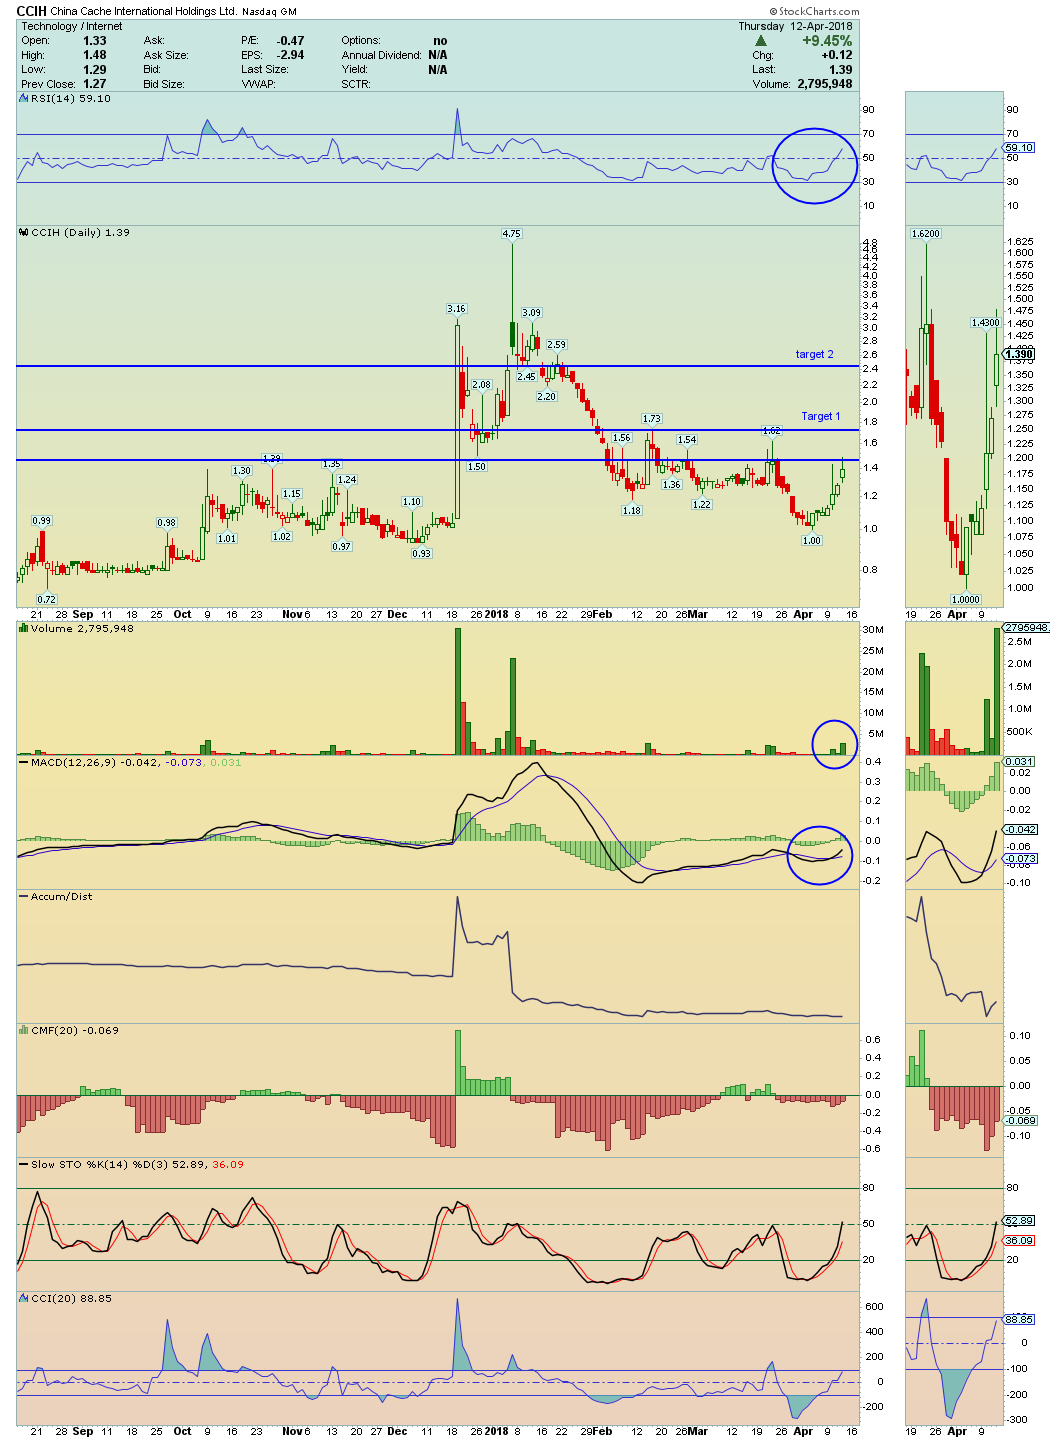Click the Accum/Dist indicator label
Viewport: 1050px width, 1439px height.
[x=61, y=896]
